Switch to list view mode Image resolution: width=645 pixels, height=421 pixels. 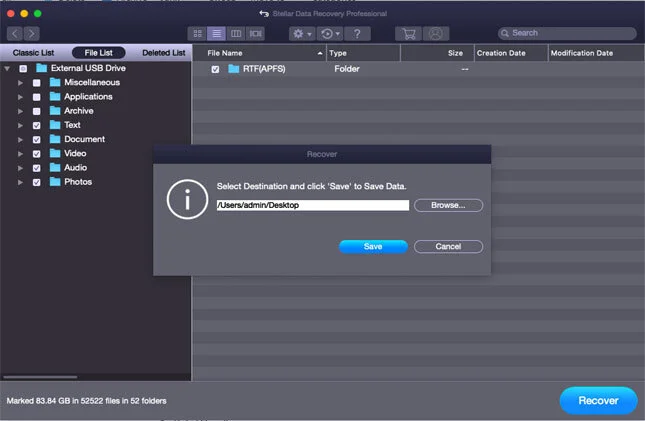[216, 33]
